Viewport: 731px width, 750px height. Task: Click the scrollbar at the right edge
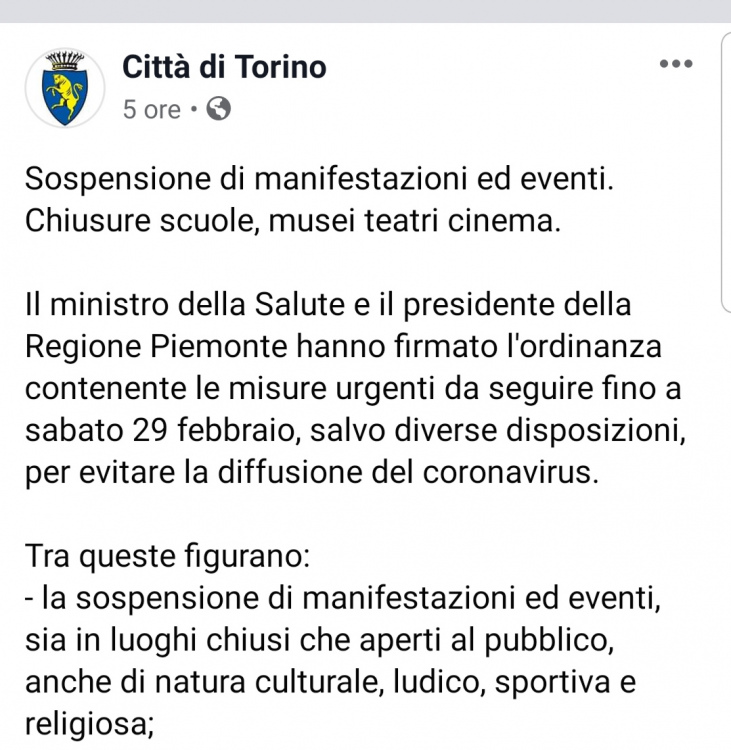pos(726,172)
